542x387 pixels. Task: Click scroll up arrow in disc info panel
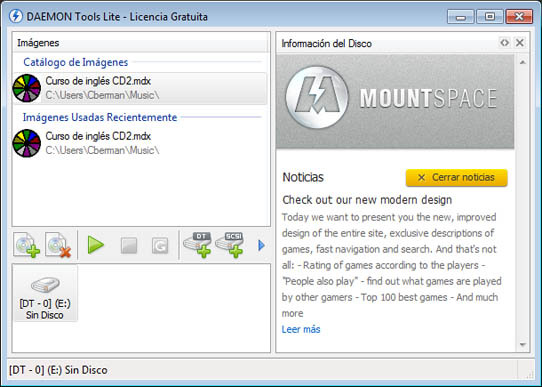(523, 62)
